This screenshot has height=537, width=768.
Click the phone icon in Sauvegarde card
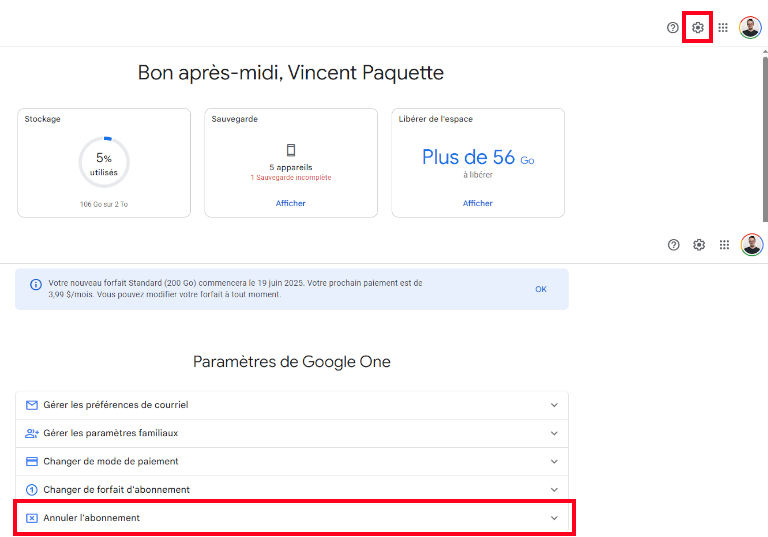tap(291, 150)
